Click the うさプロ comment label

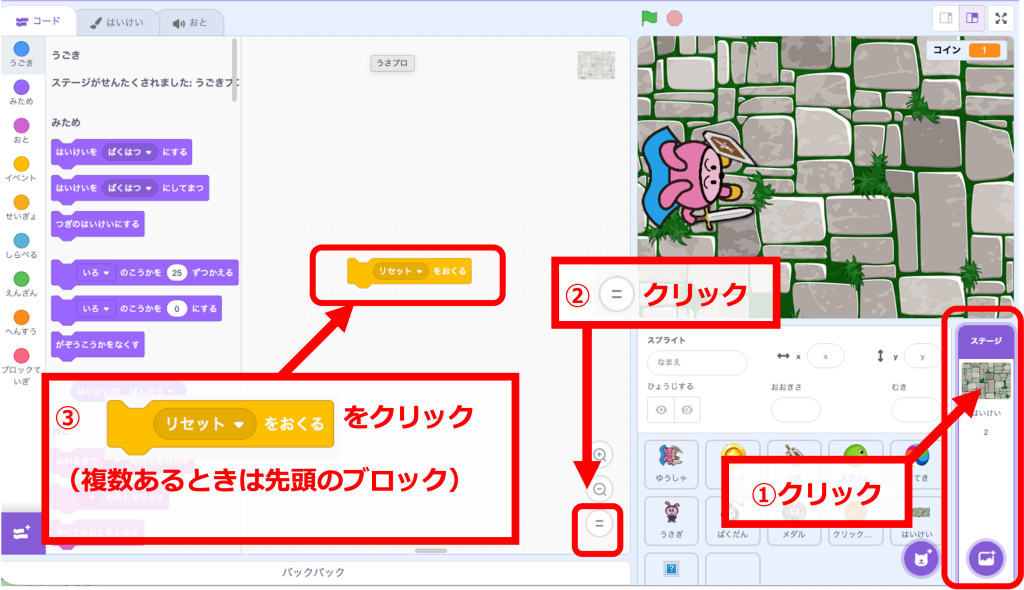[392, 63]
